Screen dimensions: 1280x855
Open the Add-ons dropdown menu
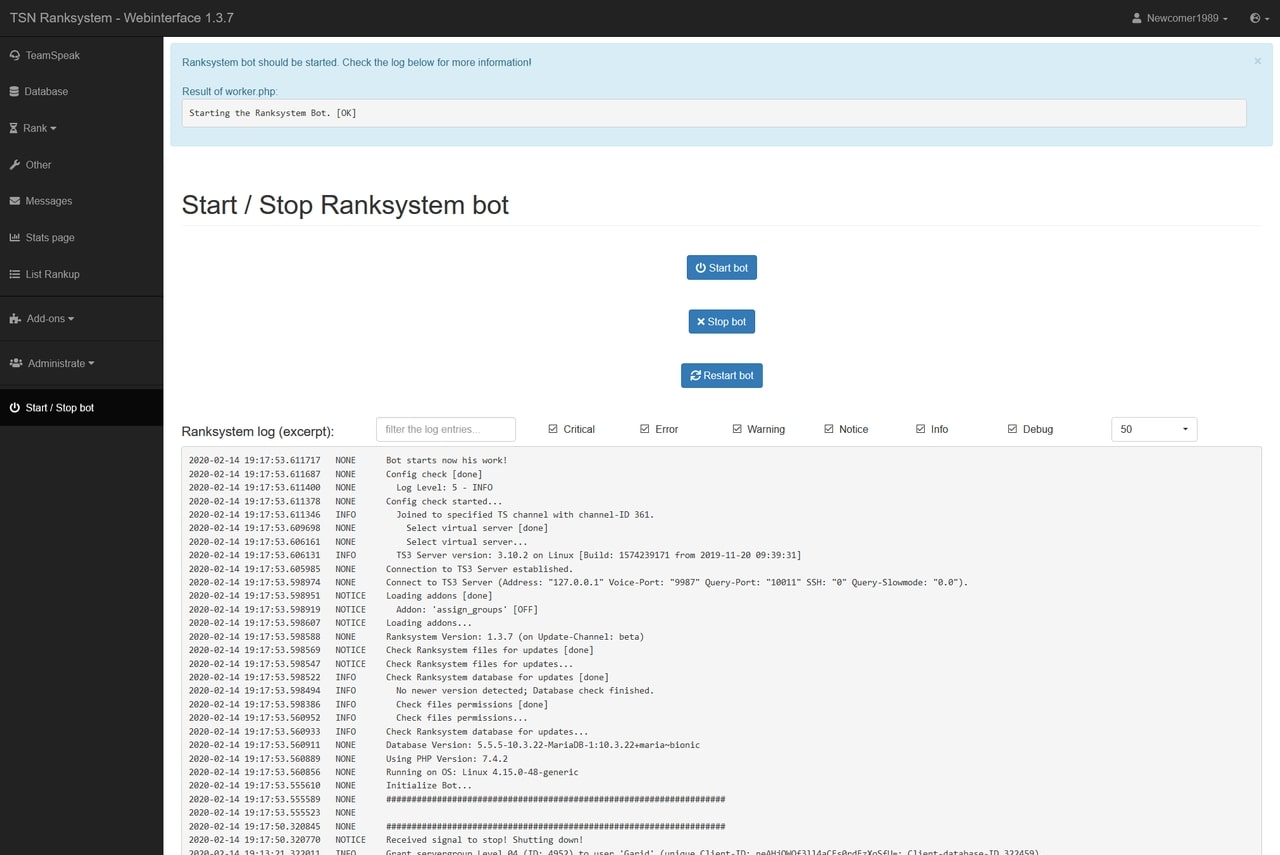(x=44, y=318)
